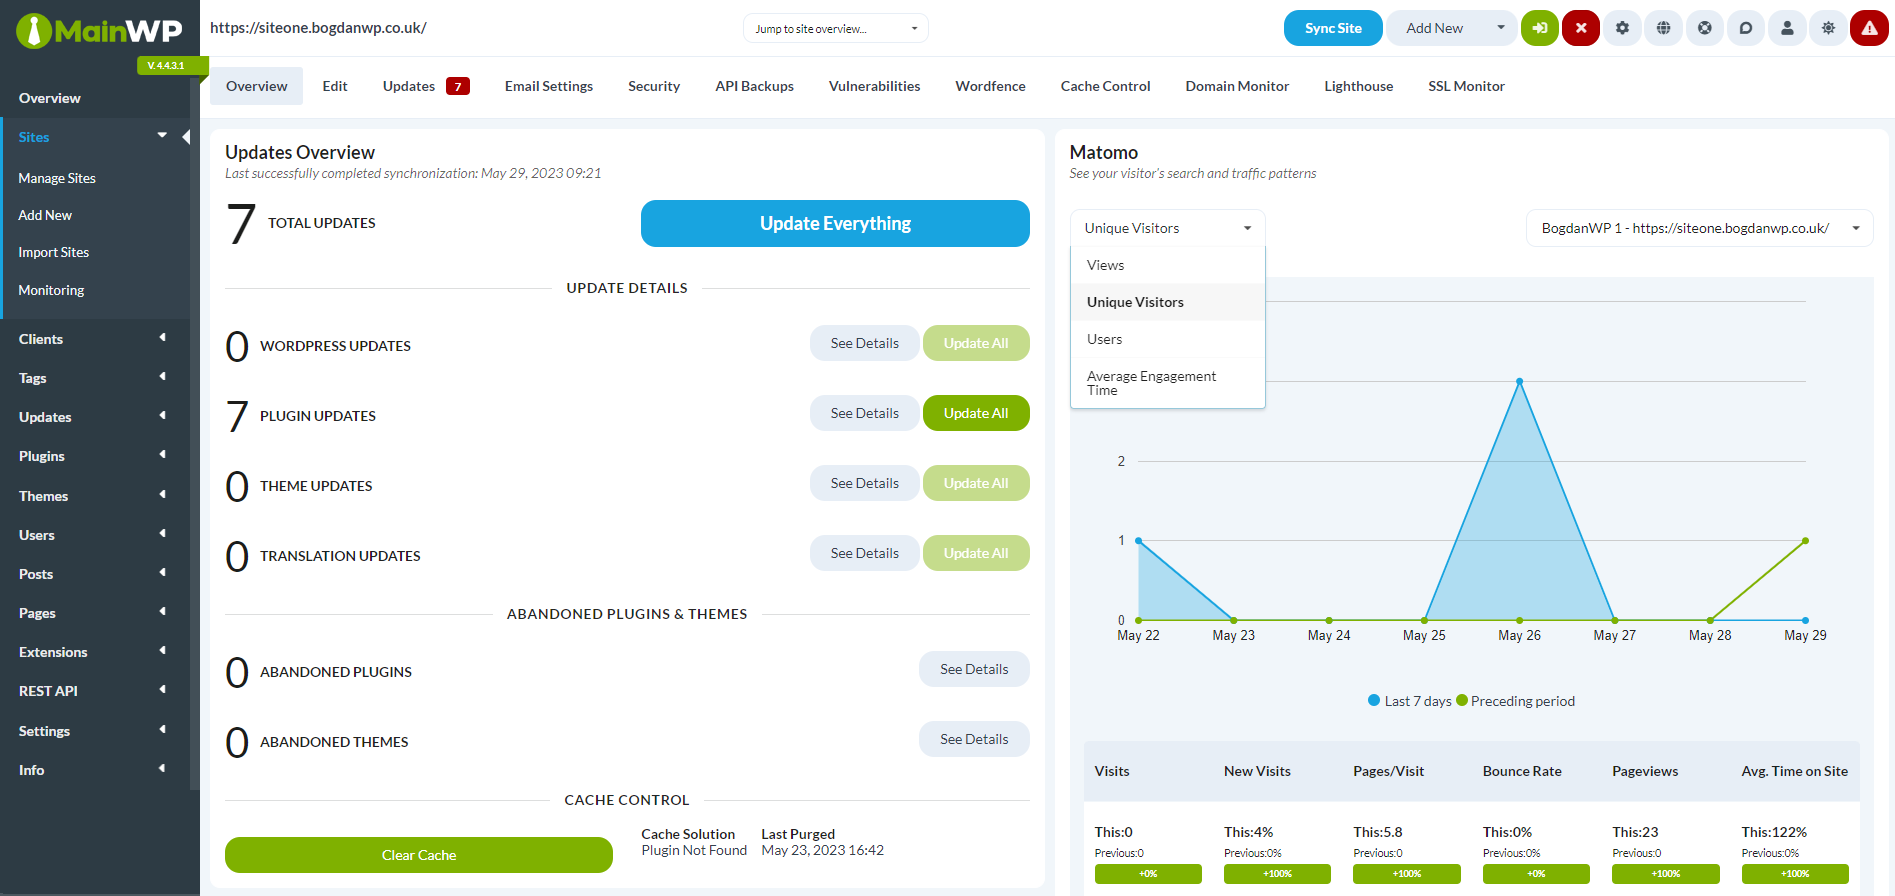Toggle the Last 7 days legend marker
Viewport: 1895px width, 896px height.
1374,700
